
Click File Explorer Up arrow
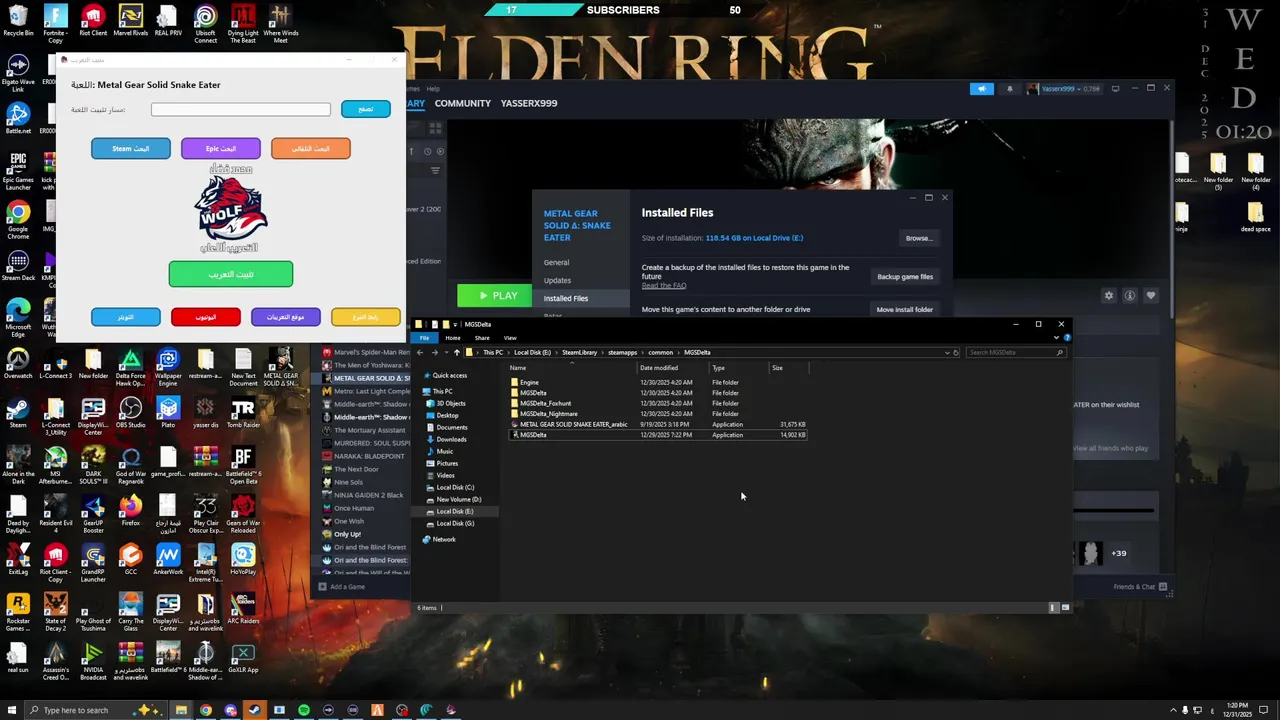457,352
